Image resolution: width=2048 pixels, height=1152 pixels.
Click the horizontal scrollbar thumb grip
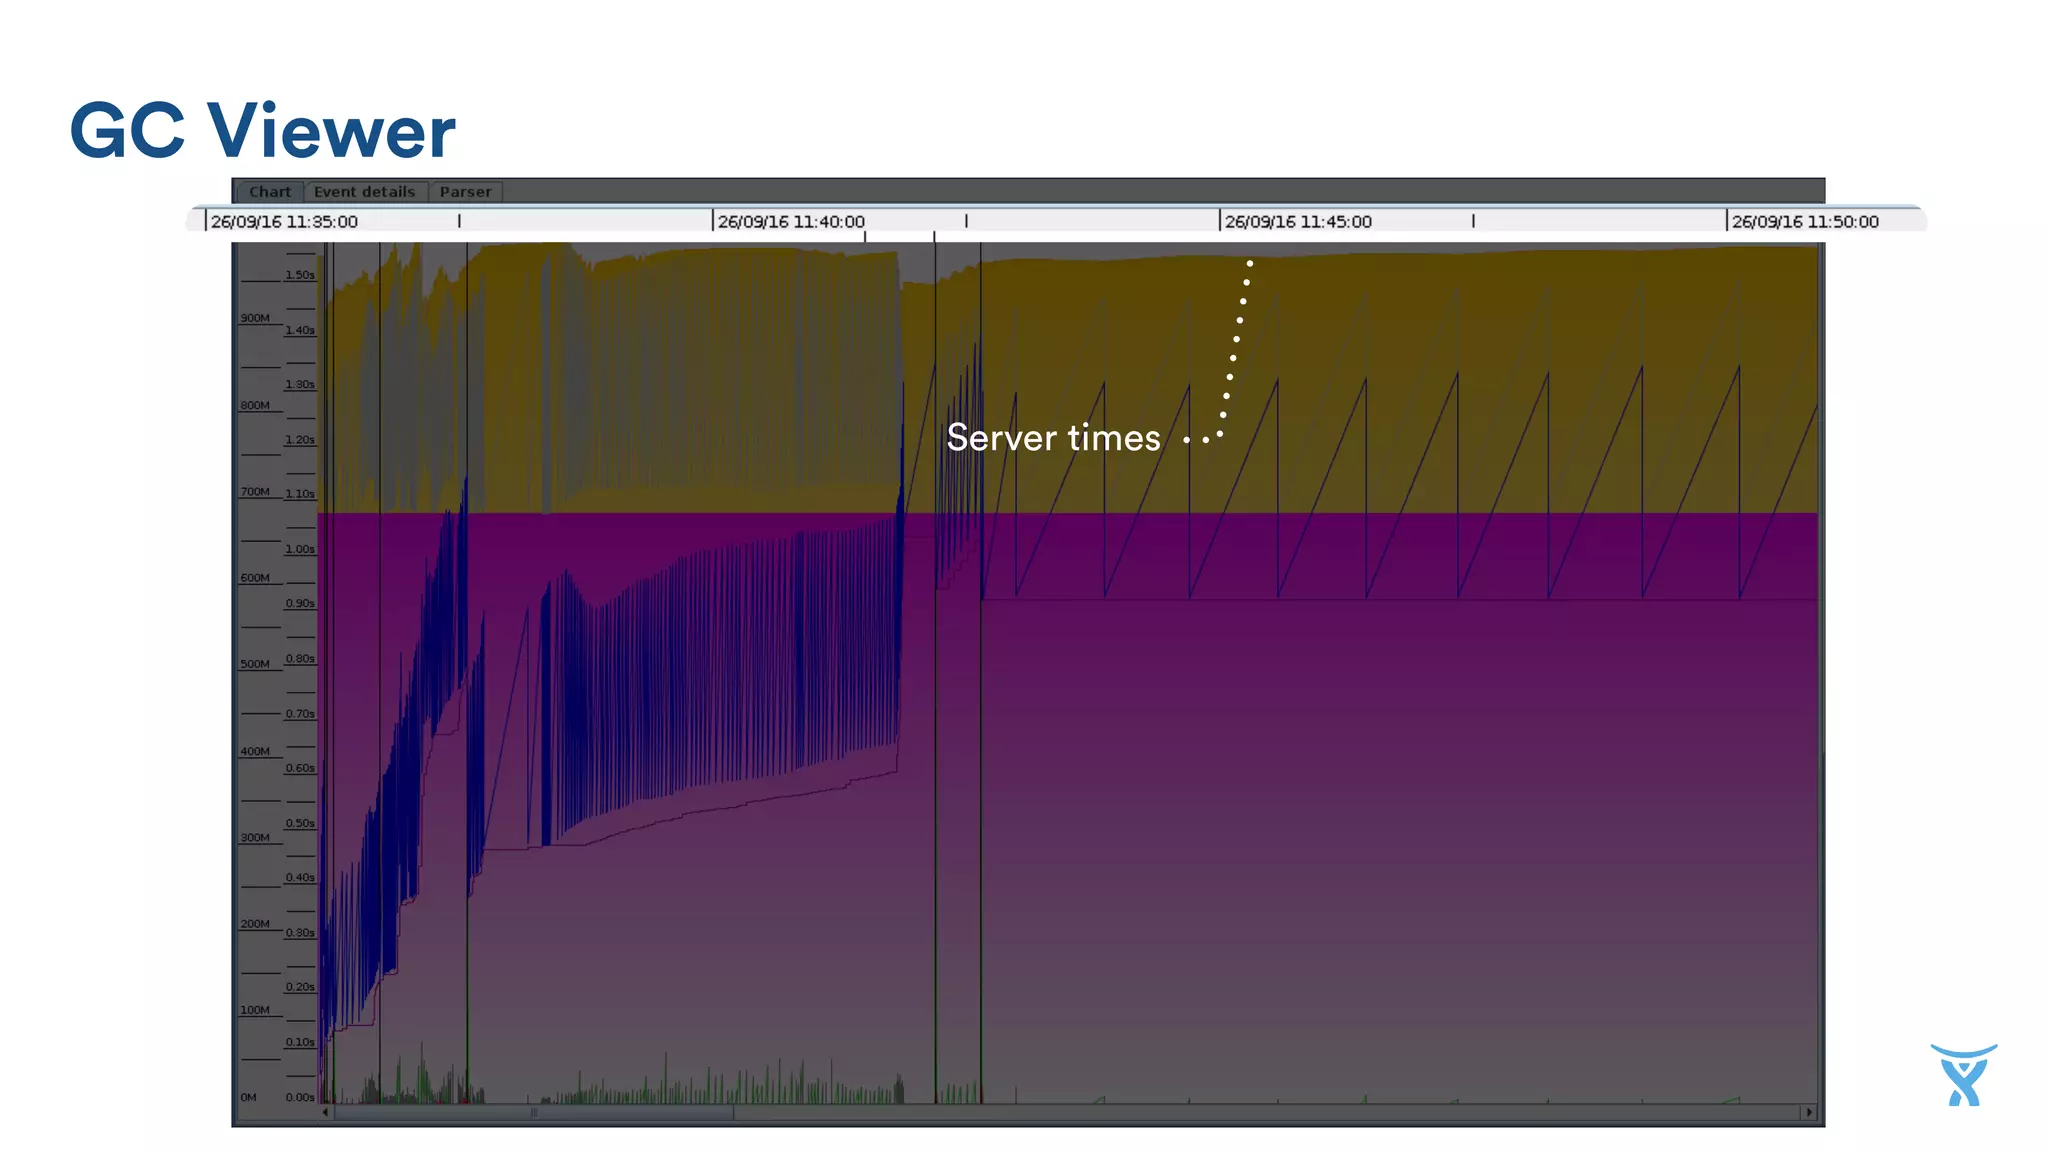pyautogui.click(x=534, y=1112)
